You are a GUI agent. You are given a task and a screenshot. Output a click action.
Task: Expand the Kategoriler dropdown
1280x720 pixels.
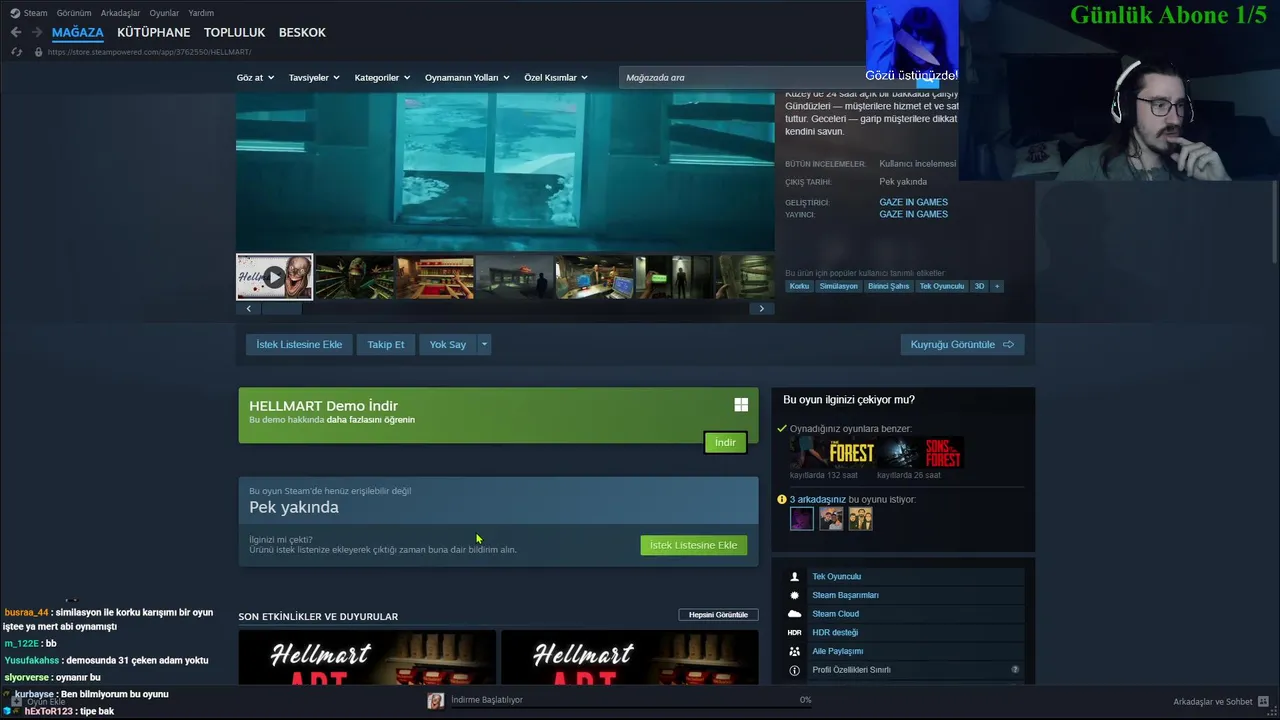tap(382, 77)
